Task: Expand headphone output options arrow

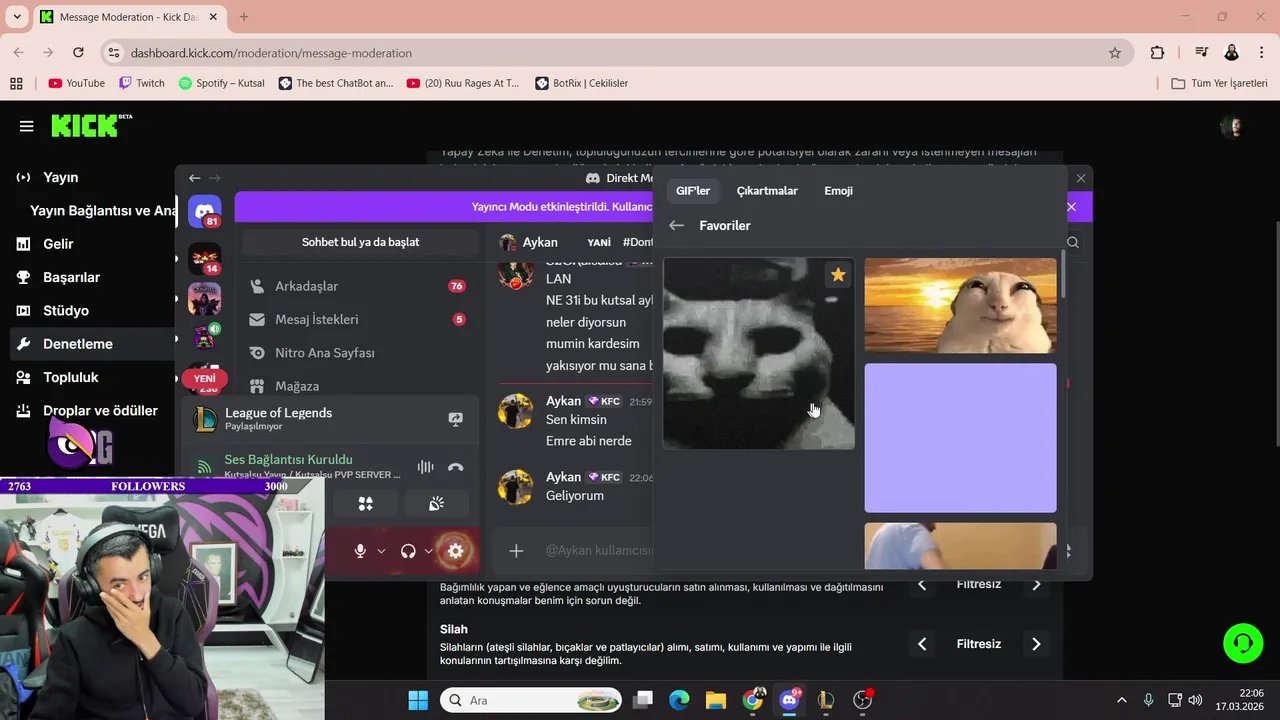Action: point(429,551)
